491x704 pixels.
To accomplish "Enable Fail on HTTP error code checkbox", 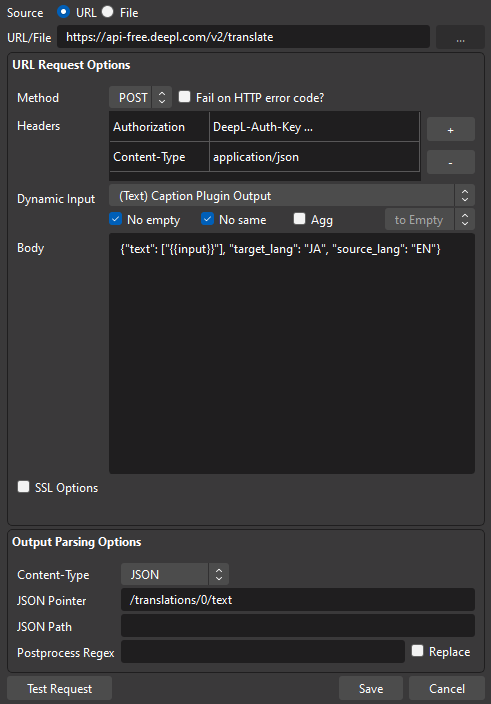I will coord(184,97).
